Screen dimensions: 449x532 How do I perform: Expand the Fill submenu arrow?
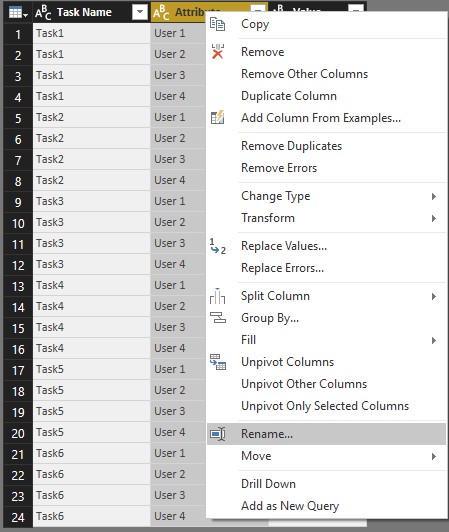point(433,340)
